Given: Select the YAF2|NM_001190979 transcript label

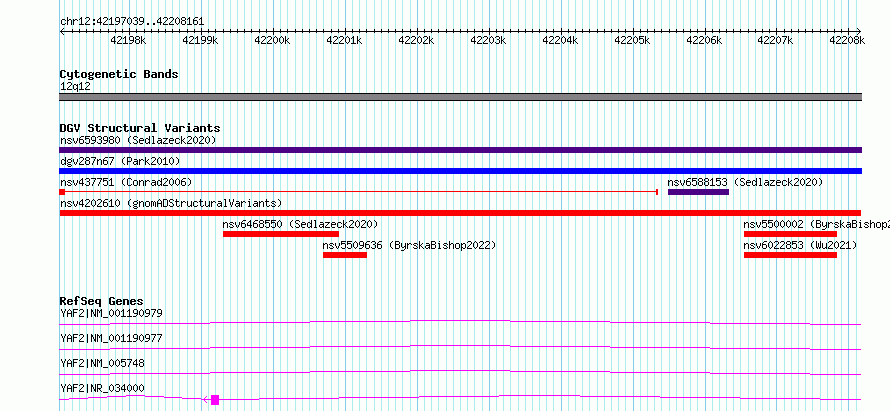Looking at the screenshot, I should [x=111, y=313].
